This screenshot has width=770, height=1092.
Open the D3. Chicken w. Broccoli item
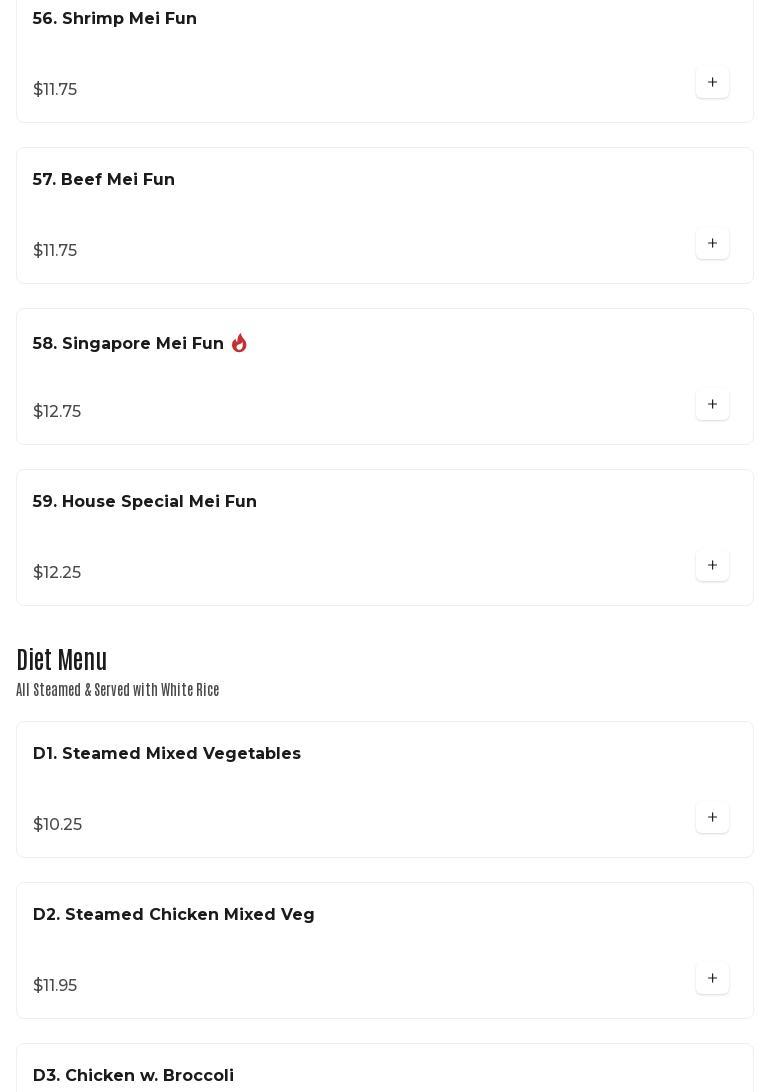coord(134,1076)
